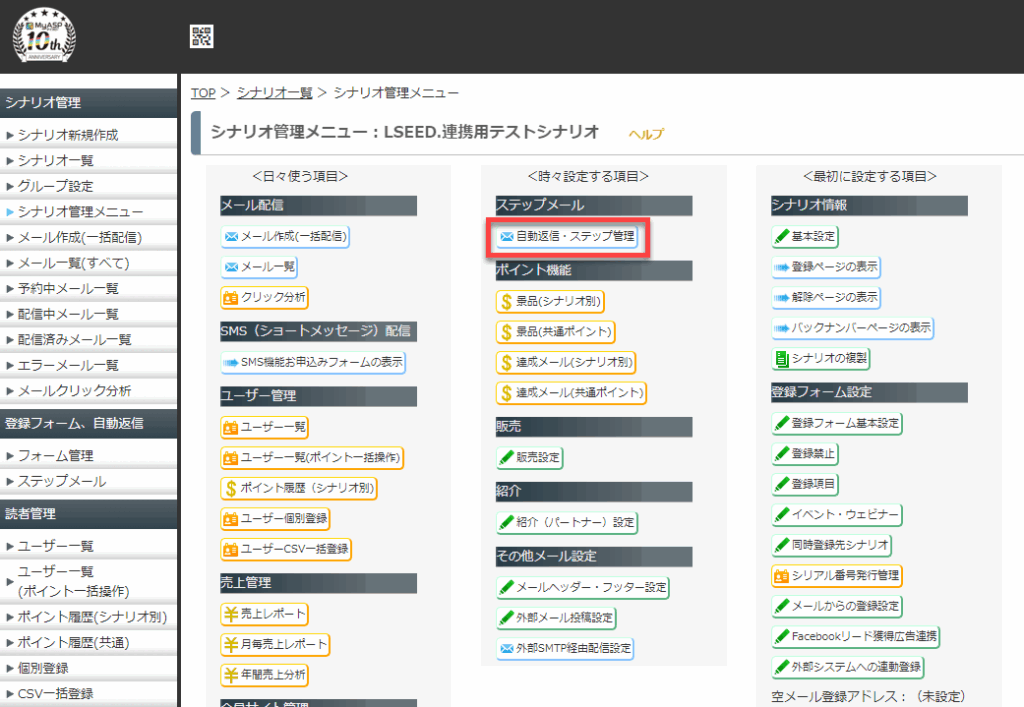Click the QR code icon in header
Viewport: 1024px width, 707px height.
(202, 37)
